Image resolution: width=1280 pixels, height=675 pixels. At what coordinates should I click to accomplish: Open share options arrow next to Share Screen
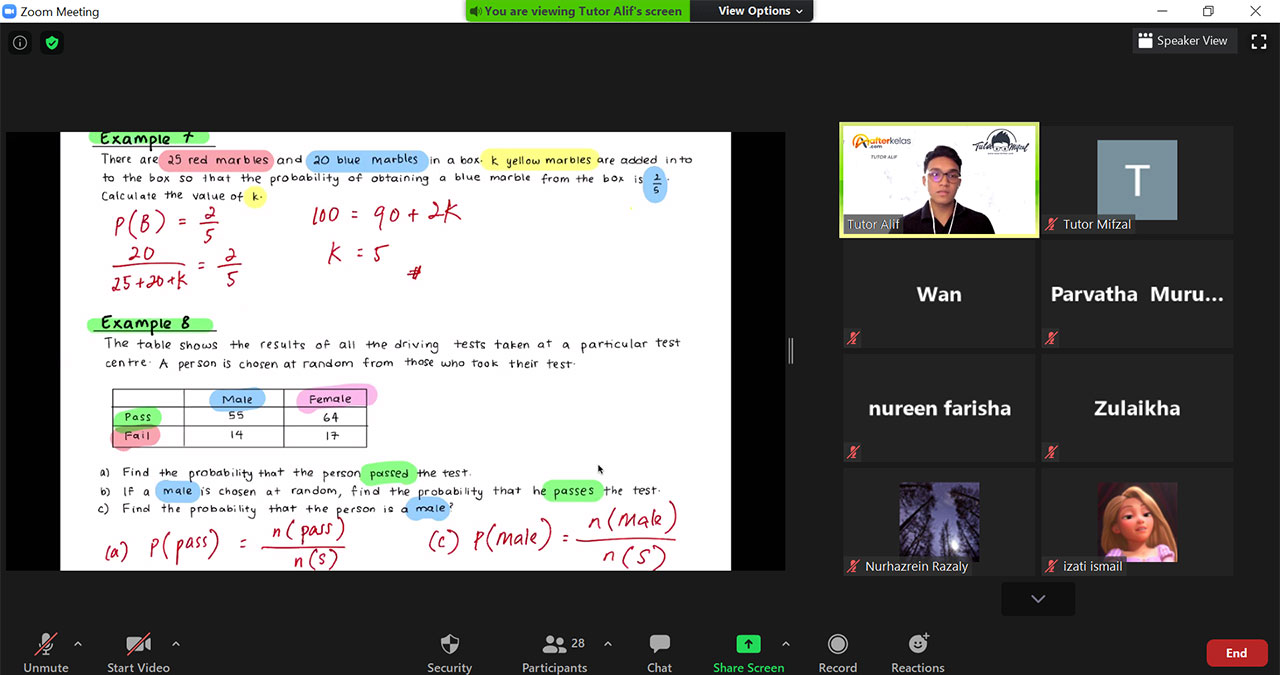coord(785,644)
